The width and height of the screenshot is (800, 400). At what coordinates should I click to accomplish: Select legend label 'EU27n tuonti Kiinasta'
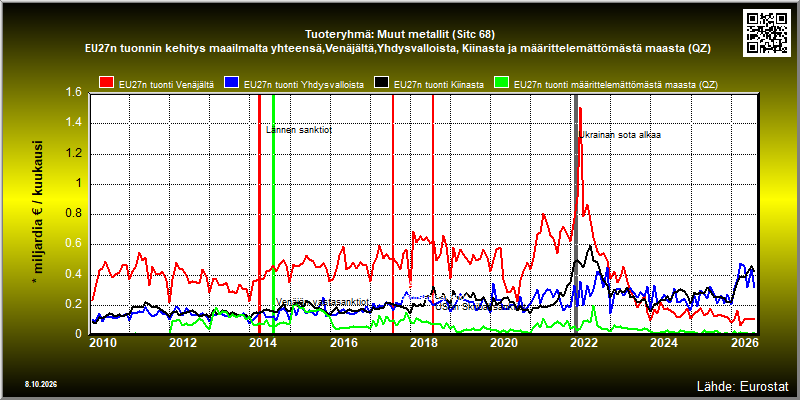pos(439,85)
